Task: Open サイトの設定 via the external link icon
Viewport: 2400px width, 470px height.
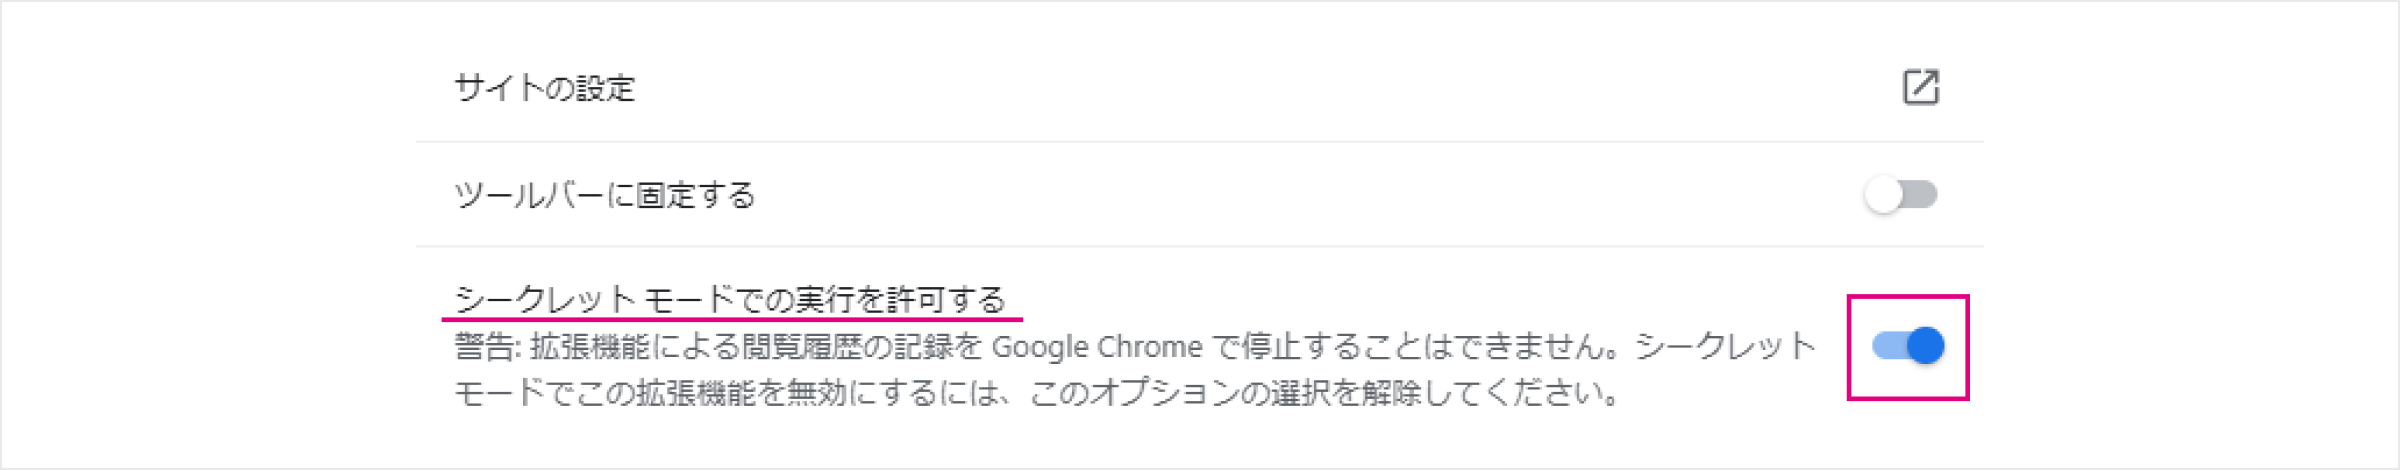Action: 1920,87
